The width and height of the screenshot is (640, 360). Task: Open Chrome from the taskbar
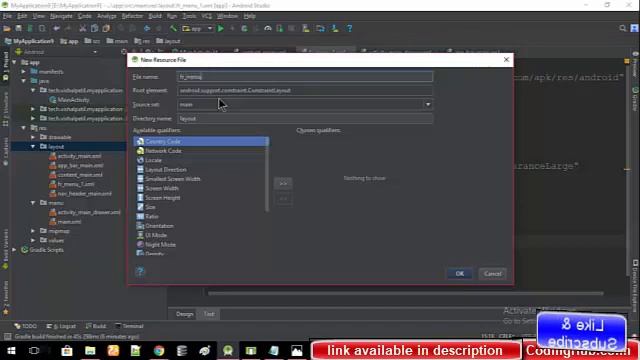point(159,351)
